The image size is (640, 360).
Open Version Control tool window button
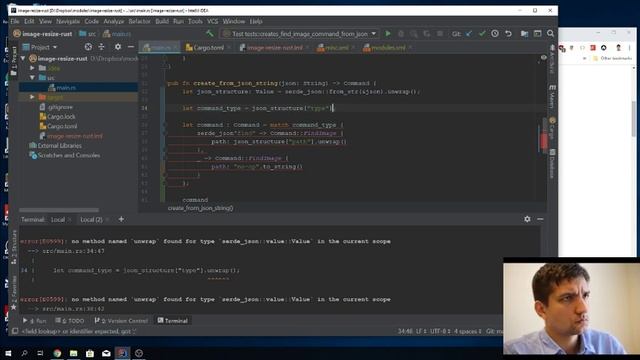click(x=121, y=321)
